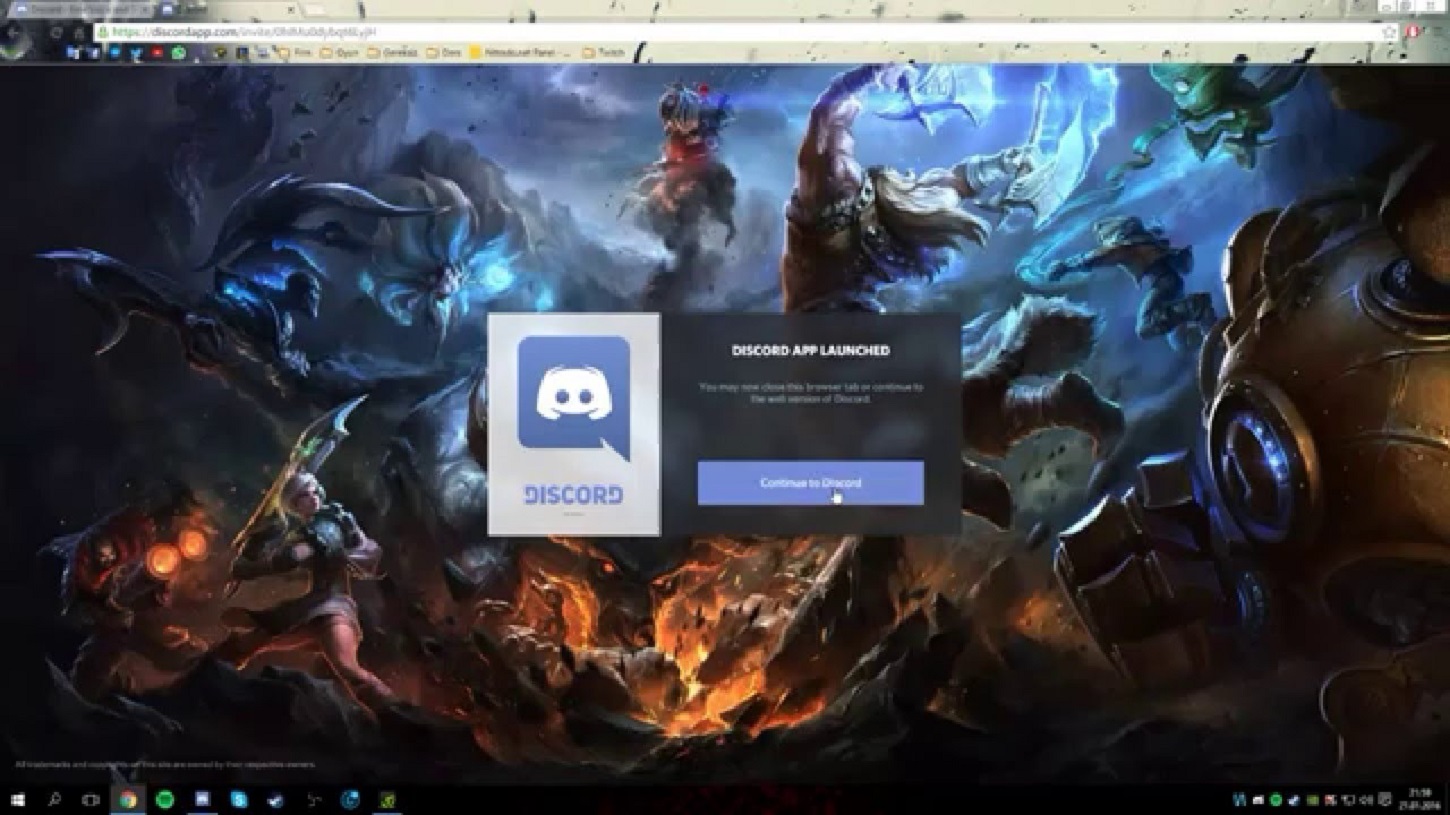Open Task View on the taskbar
The height and width of the screenshot is (815, 1450).
90,800
